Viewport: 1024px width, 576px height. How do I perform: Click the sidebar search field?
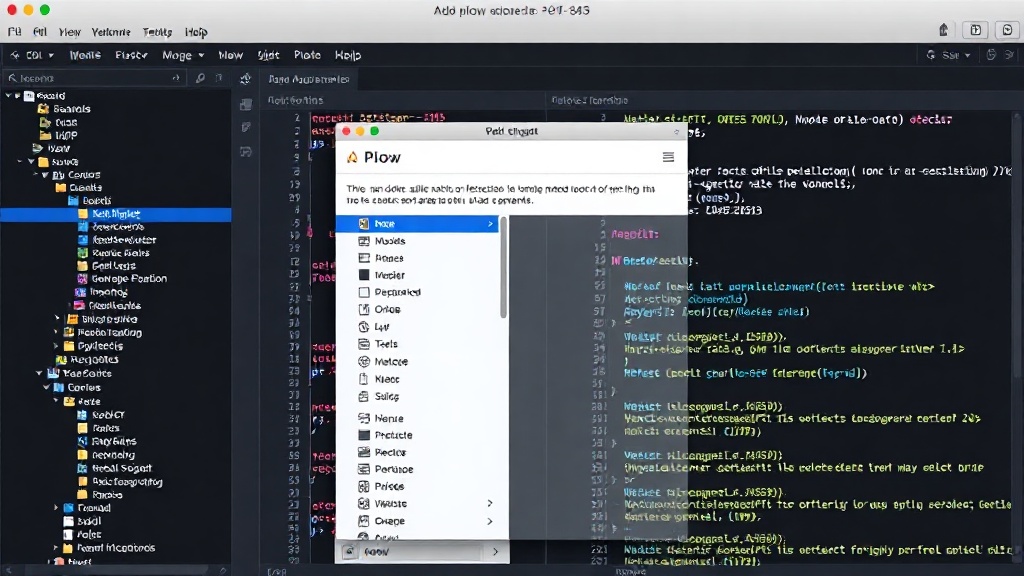point(95,78)
